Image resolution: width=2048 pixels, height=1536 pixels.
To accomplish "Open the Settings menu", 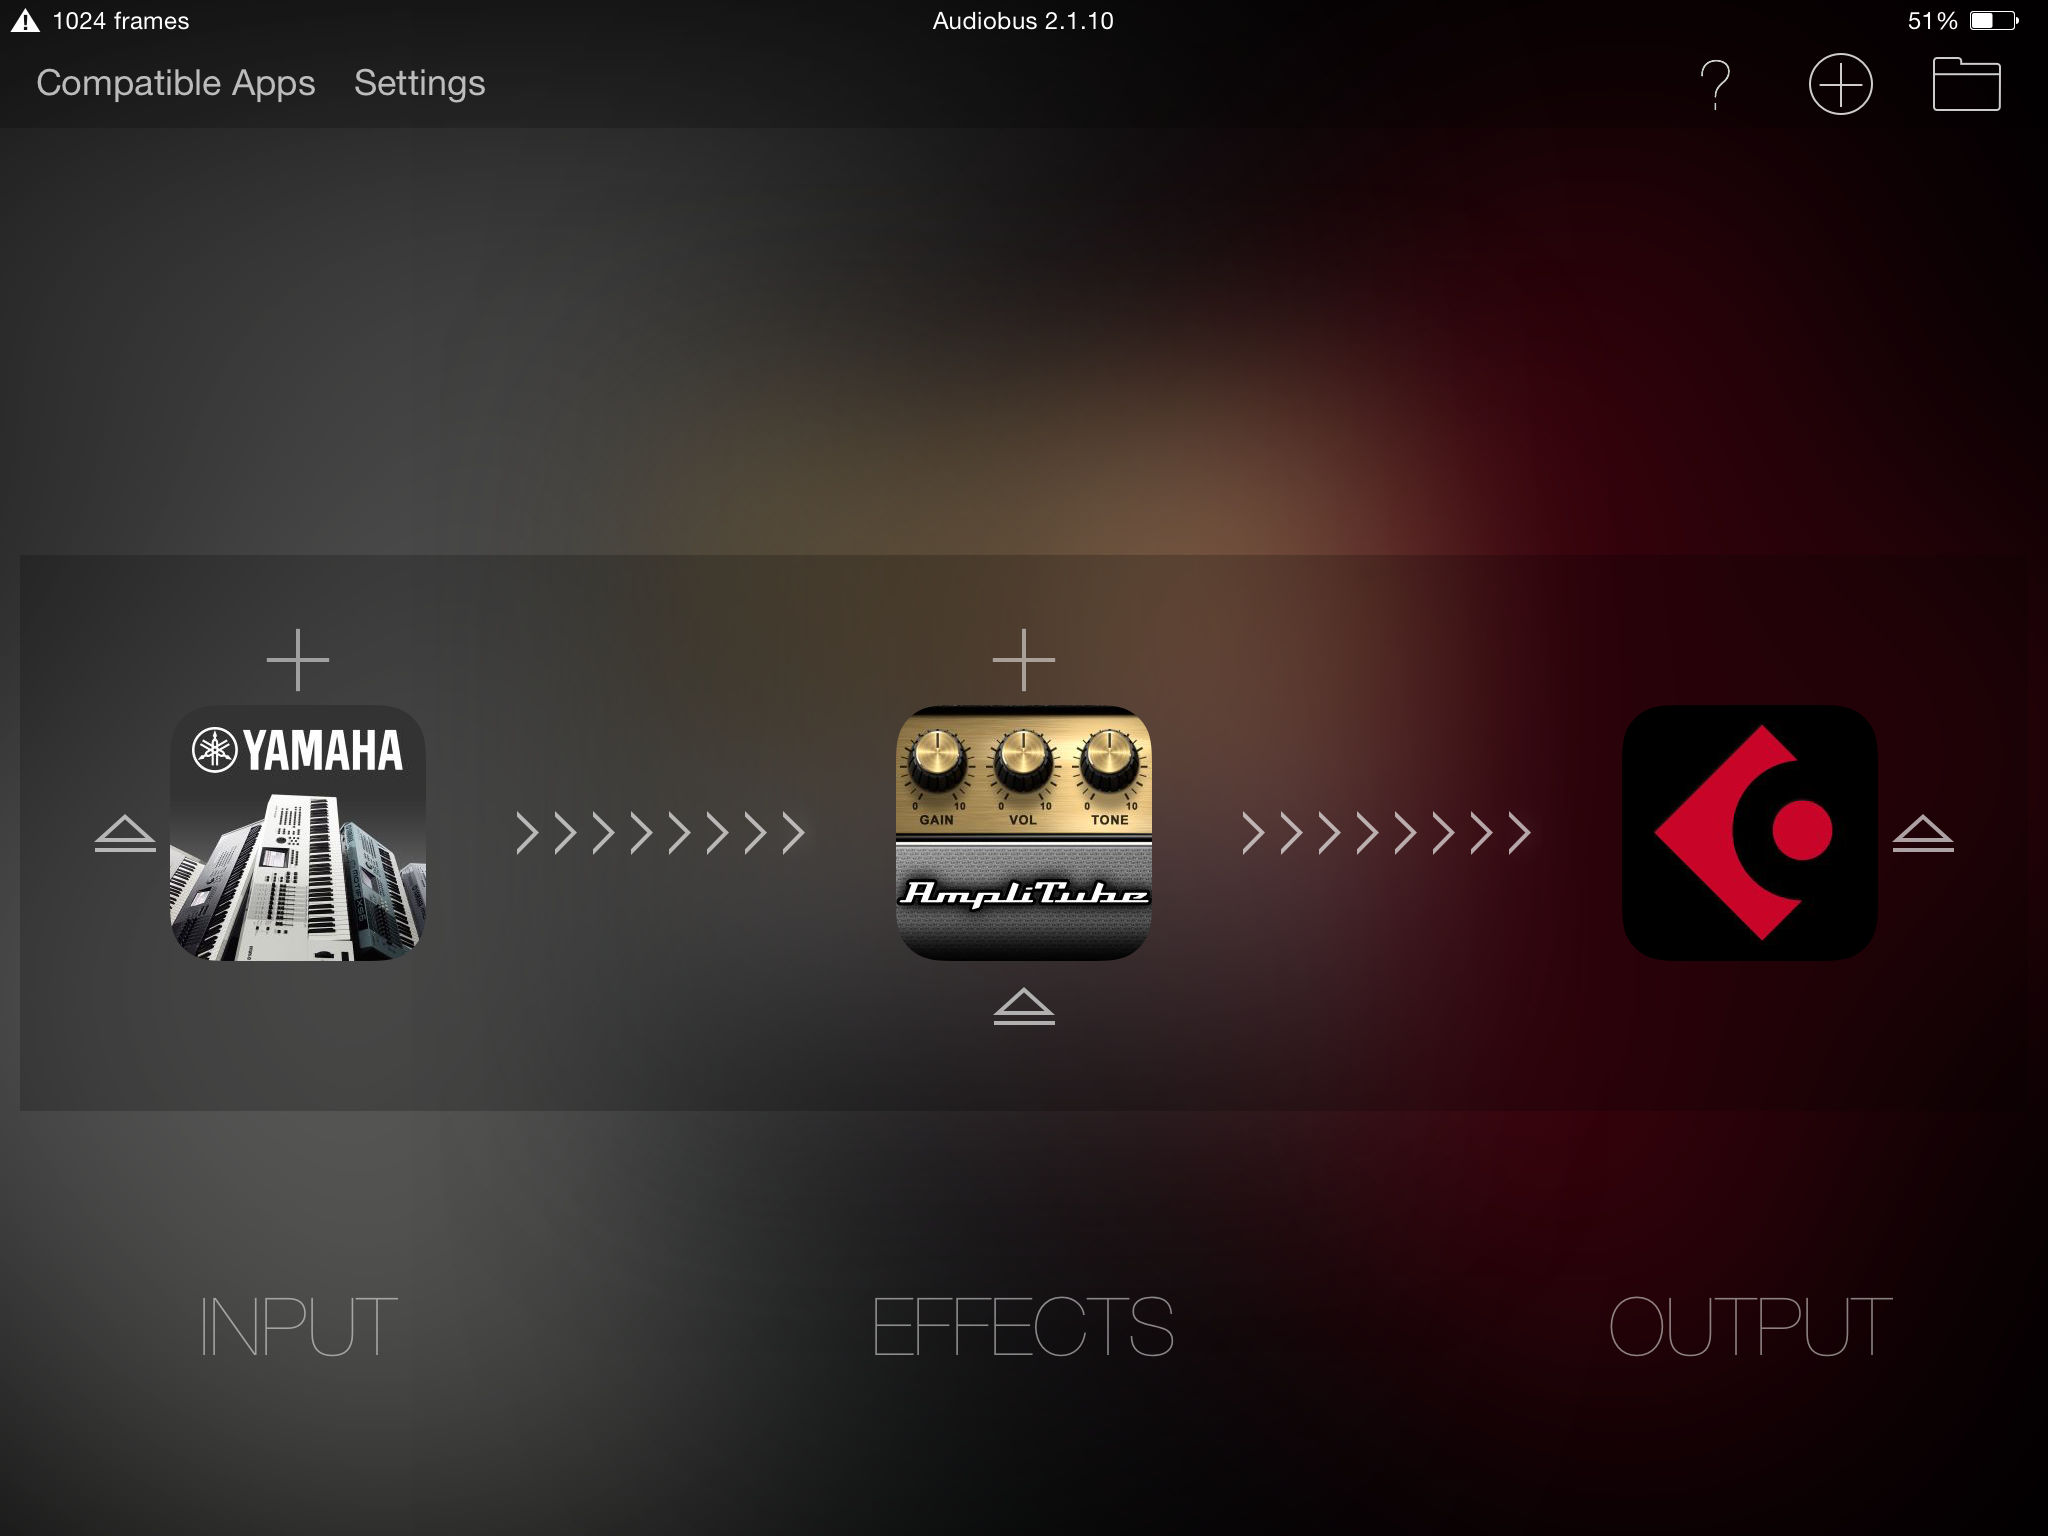I will point(420,83).
